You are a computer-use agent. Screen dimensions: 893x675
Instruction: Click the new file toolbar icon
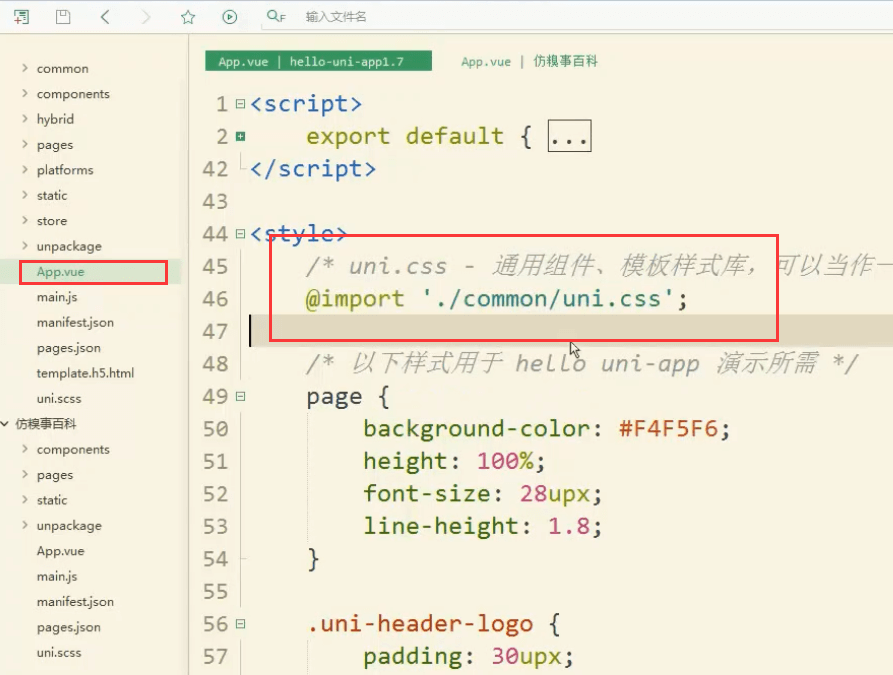pos(22,17)
